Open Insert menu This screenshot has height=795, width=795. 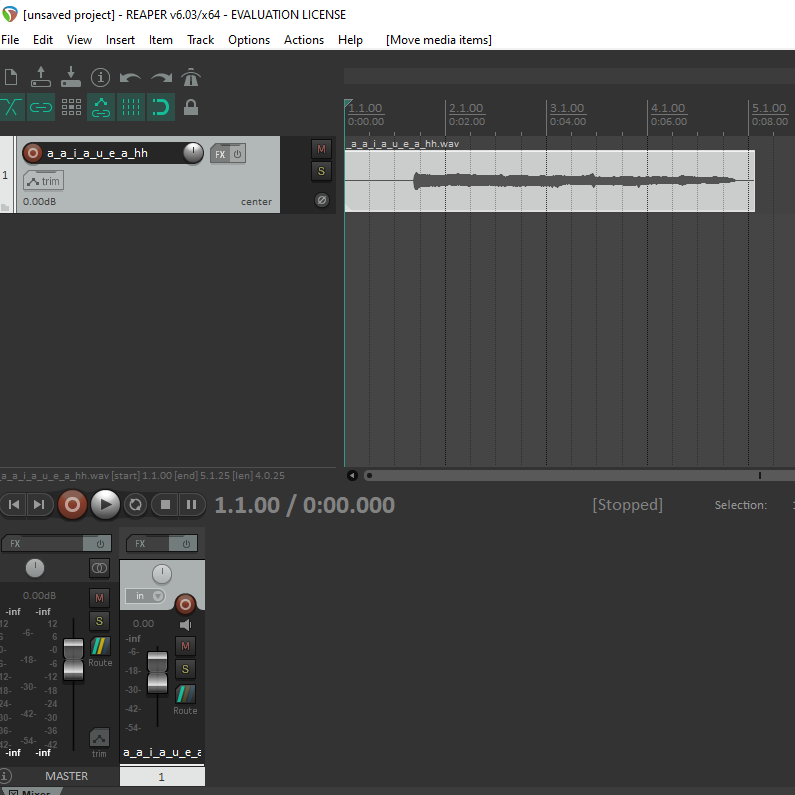[120, 40]
